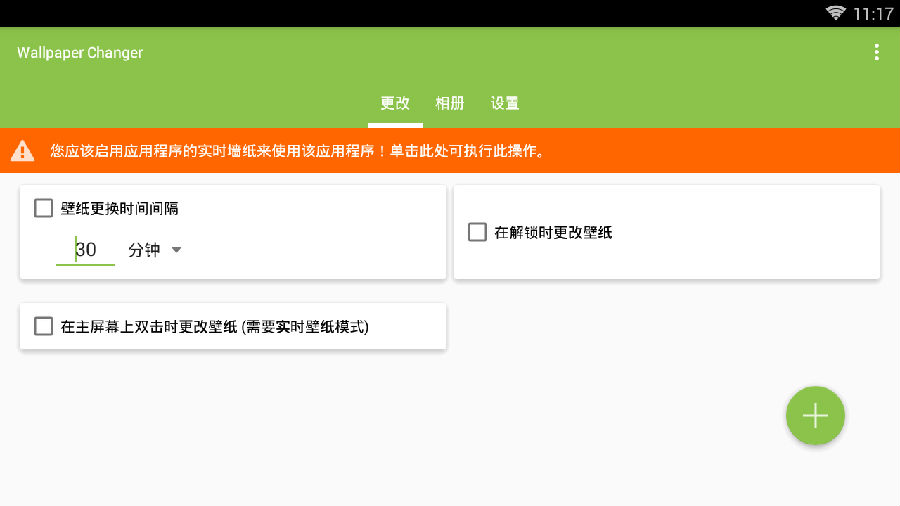Tap the green plus floating button

click(815, 415)
